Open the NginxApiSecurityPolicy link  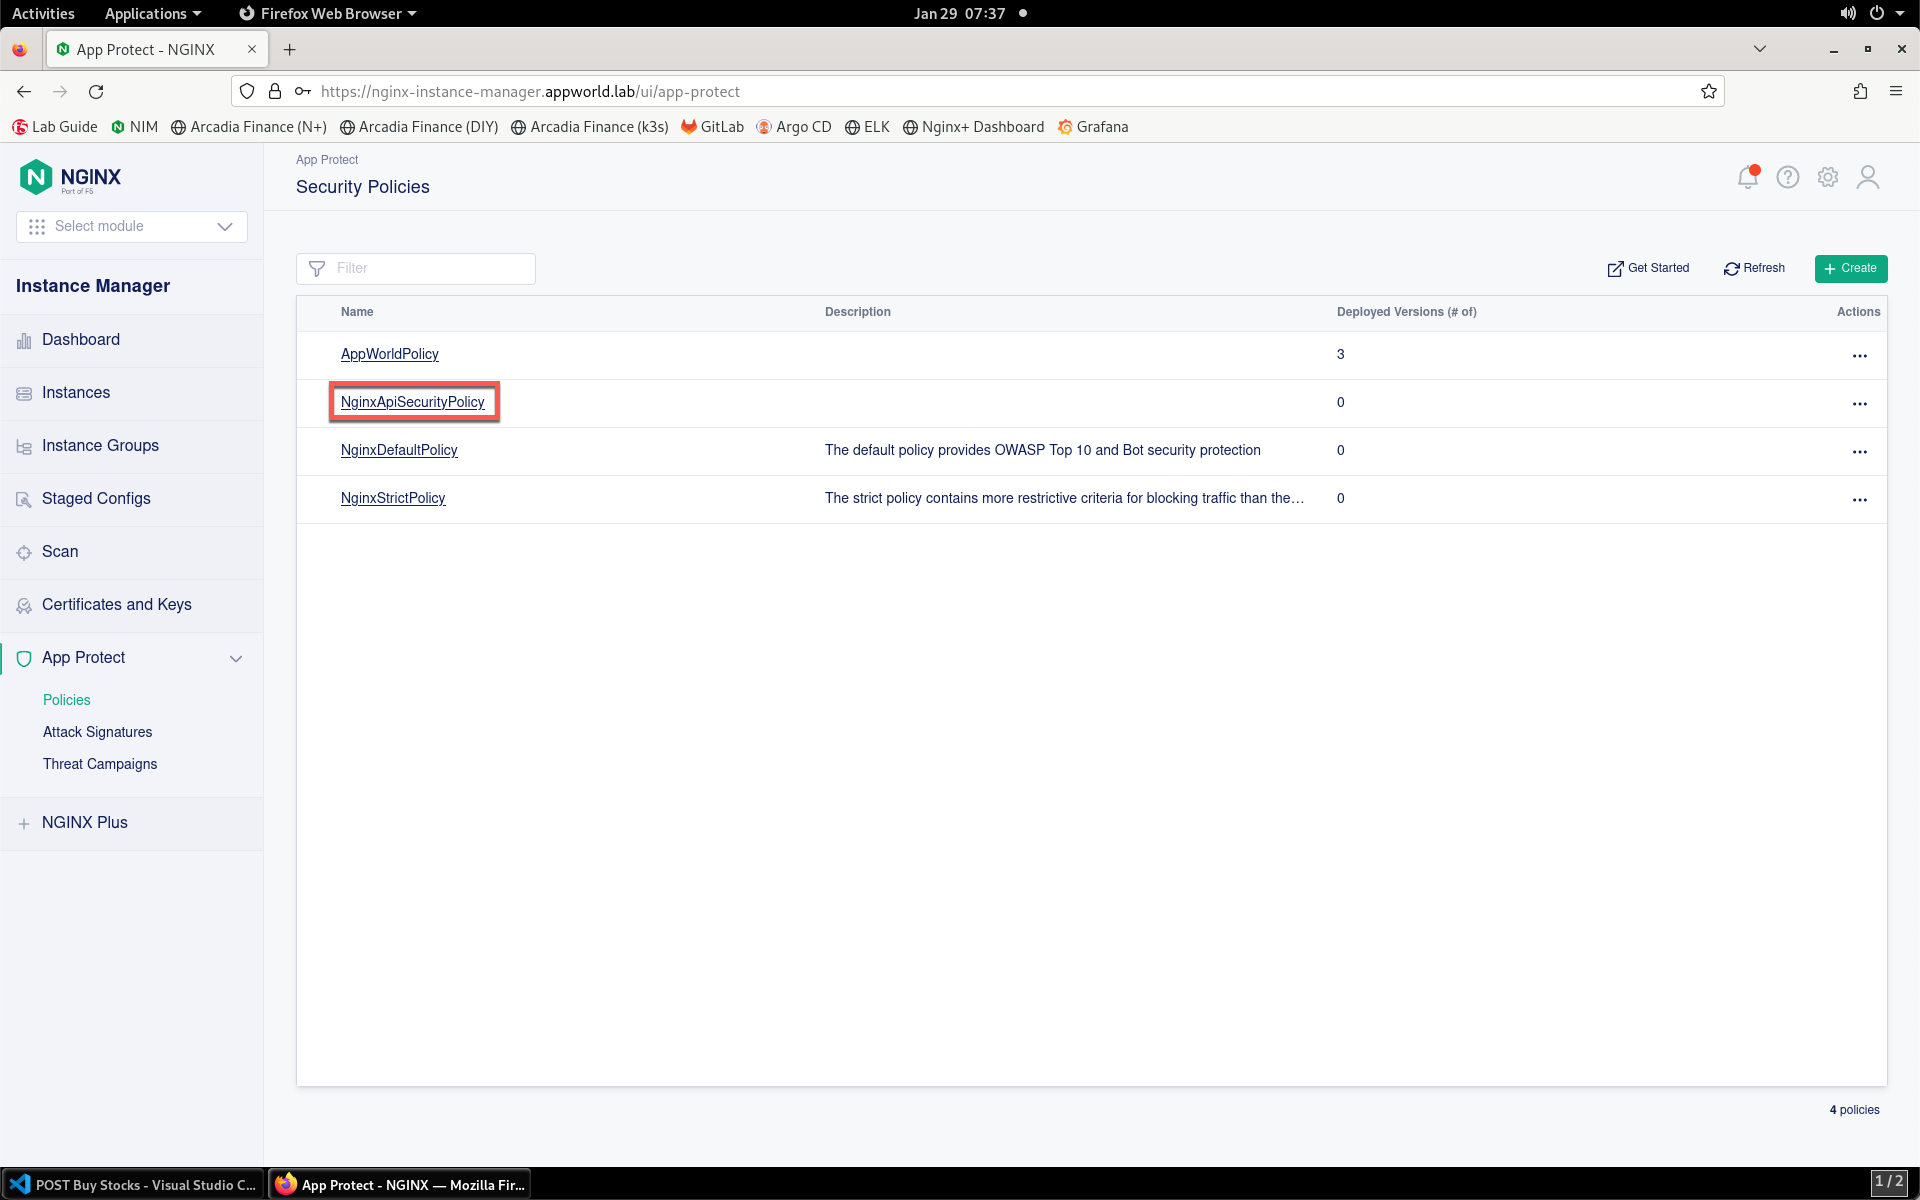pyautogui.click(x=413, y=402)
